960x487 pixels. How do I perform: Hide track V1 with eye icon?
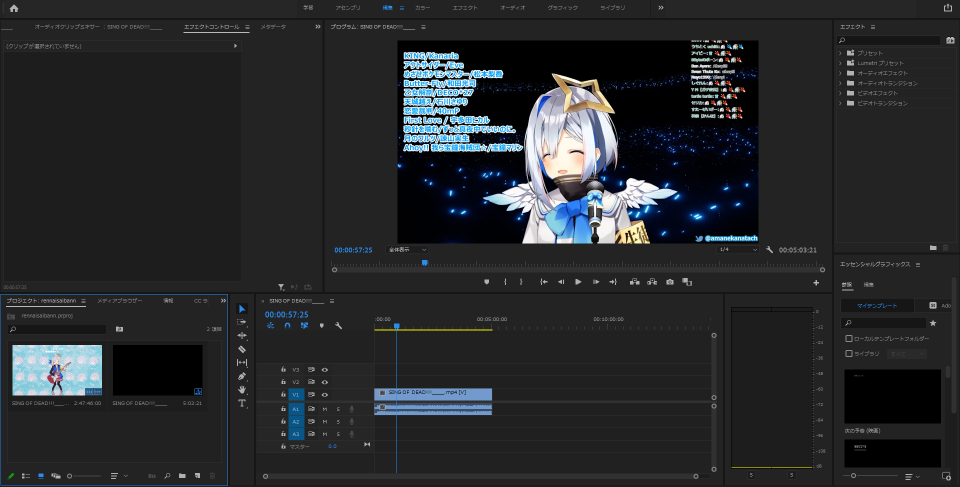pyautogui.click(x=324, y=395)
